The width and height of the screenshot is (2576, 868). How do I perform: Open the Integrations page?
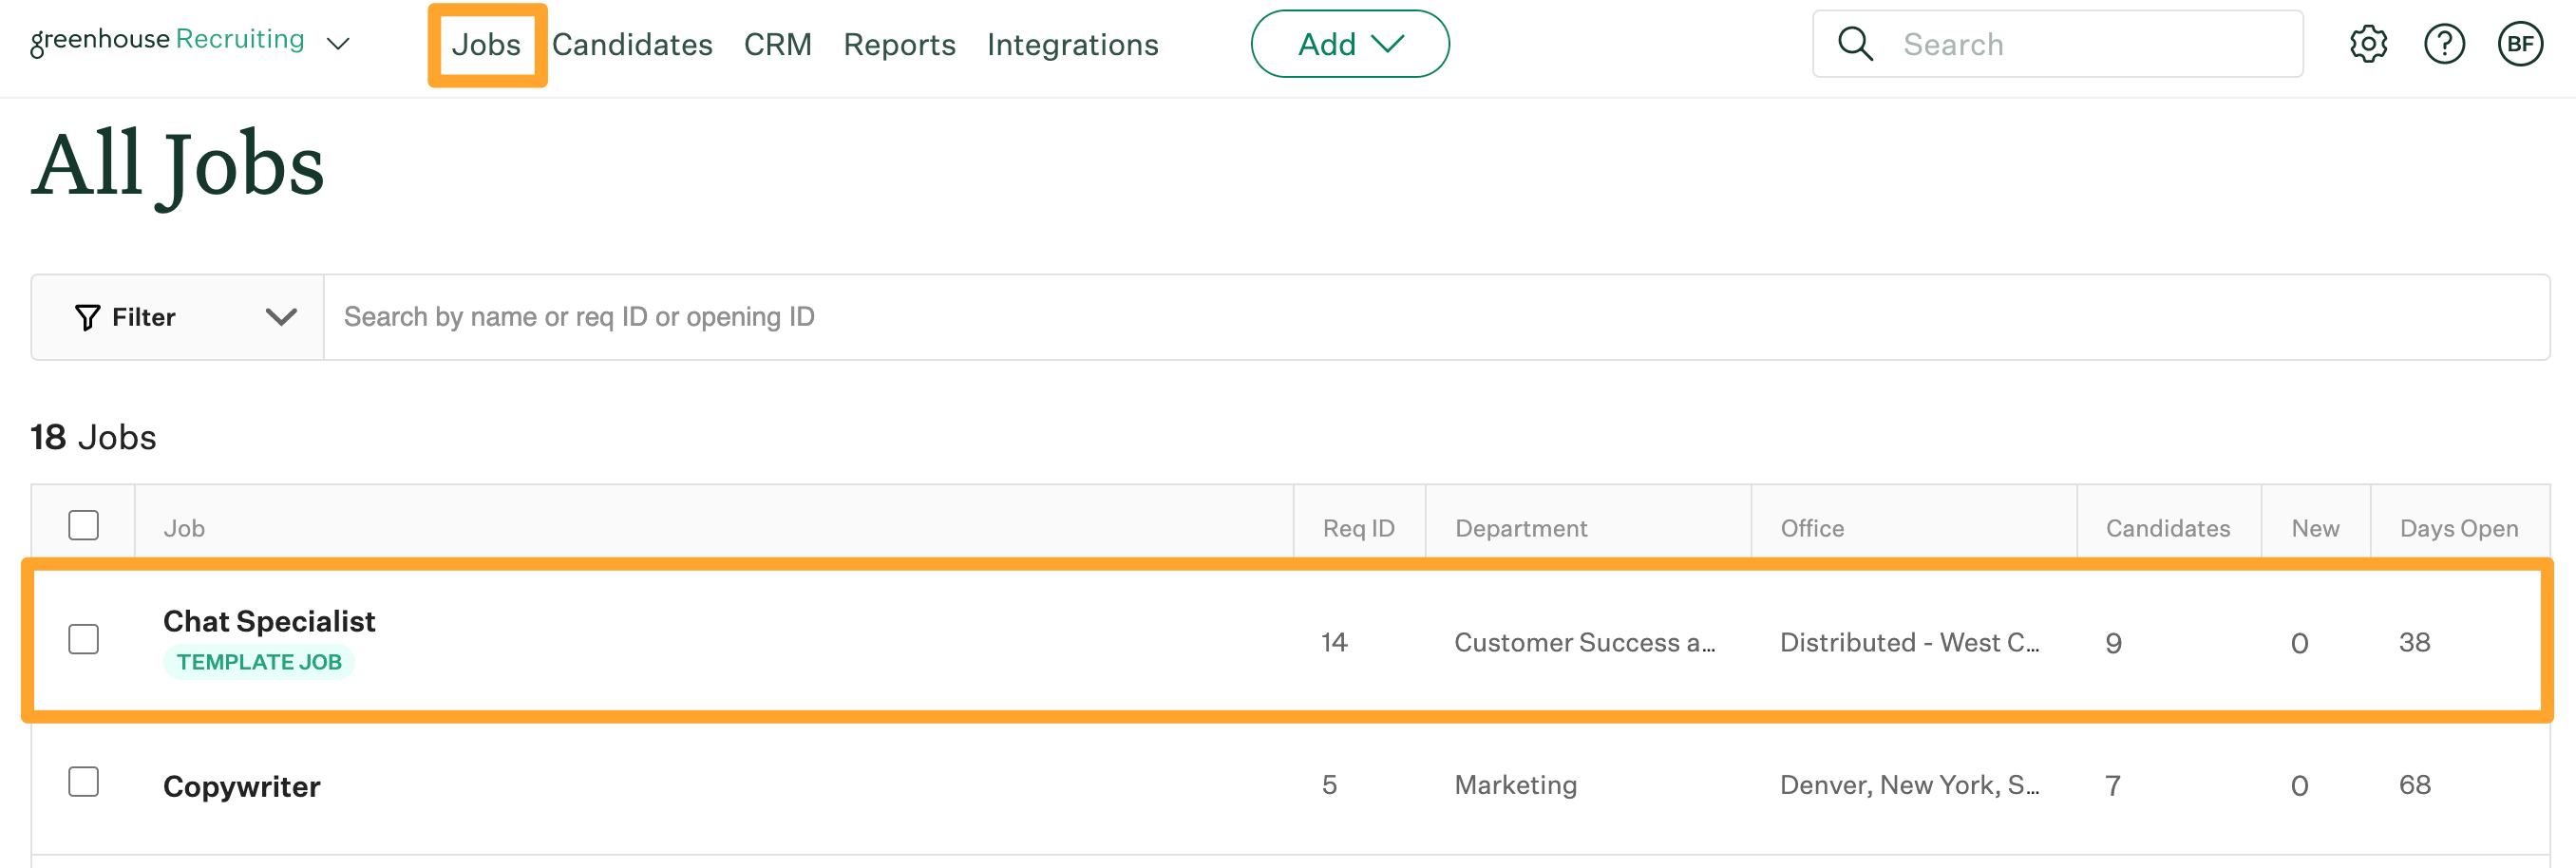tap(1072, 44)
